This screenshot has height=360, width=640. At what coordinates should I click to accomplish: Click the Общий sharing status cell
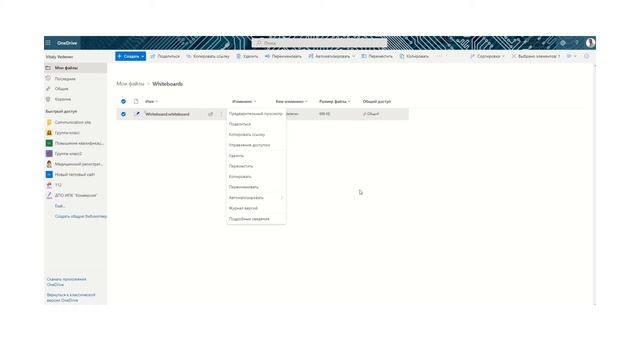371,114
